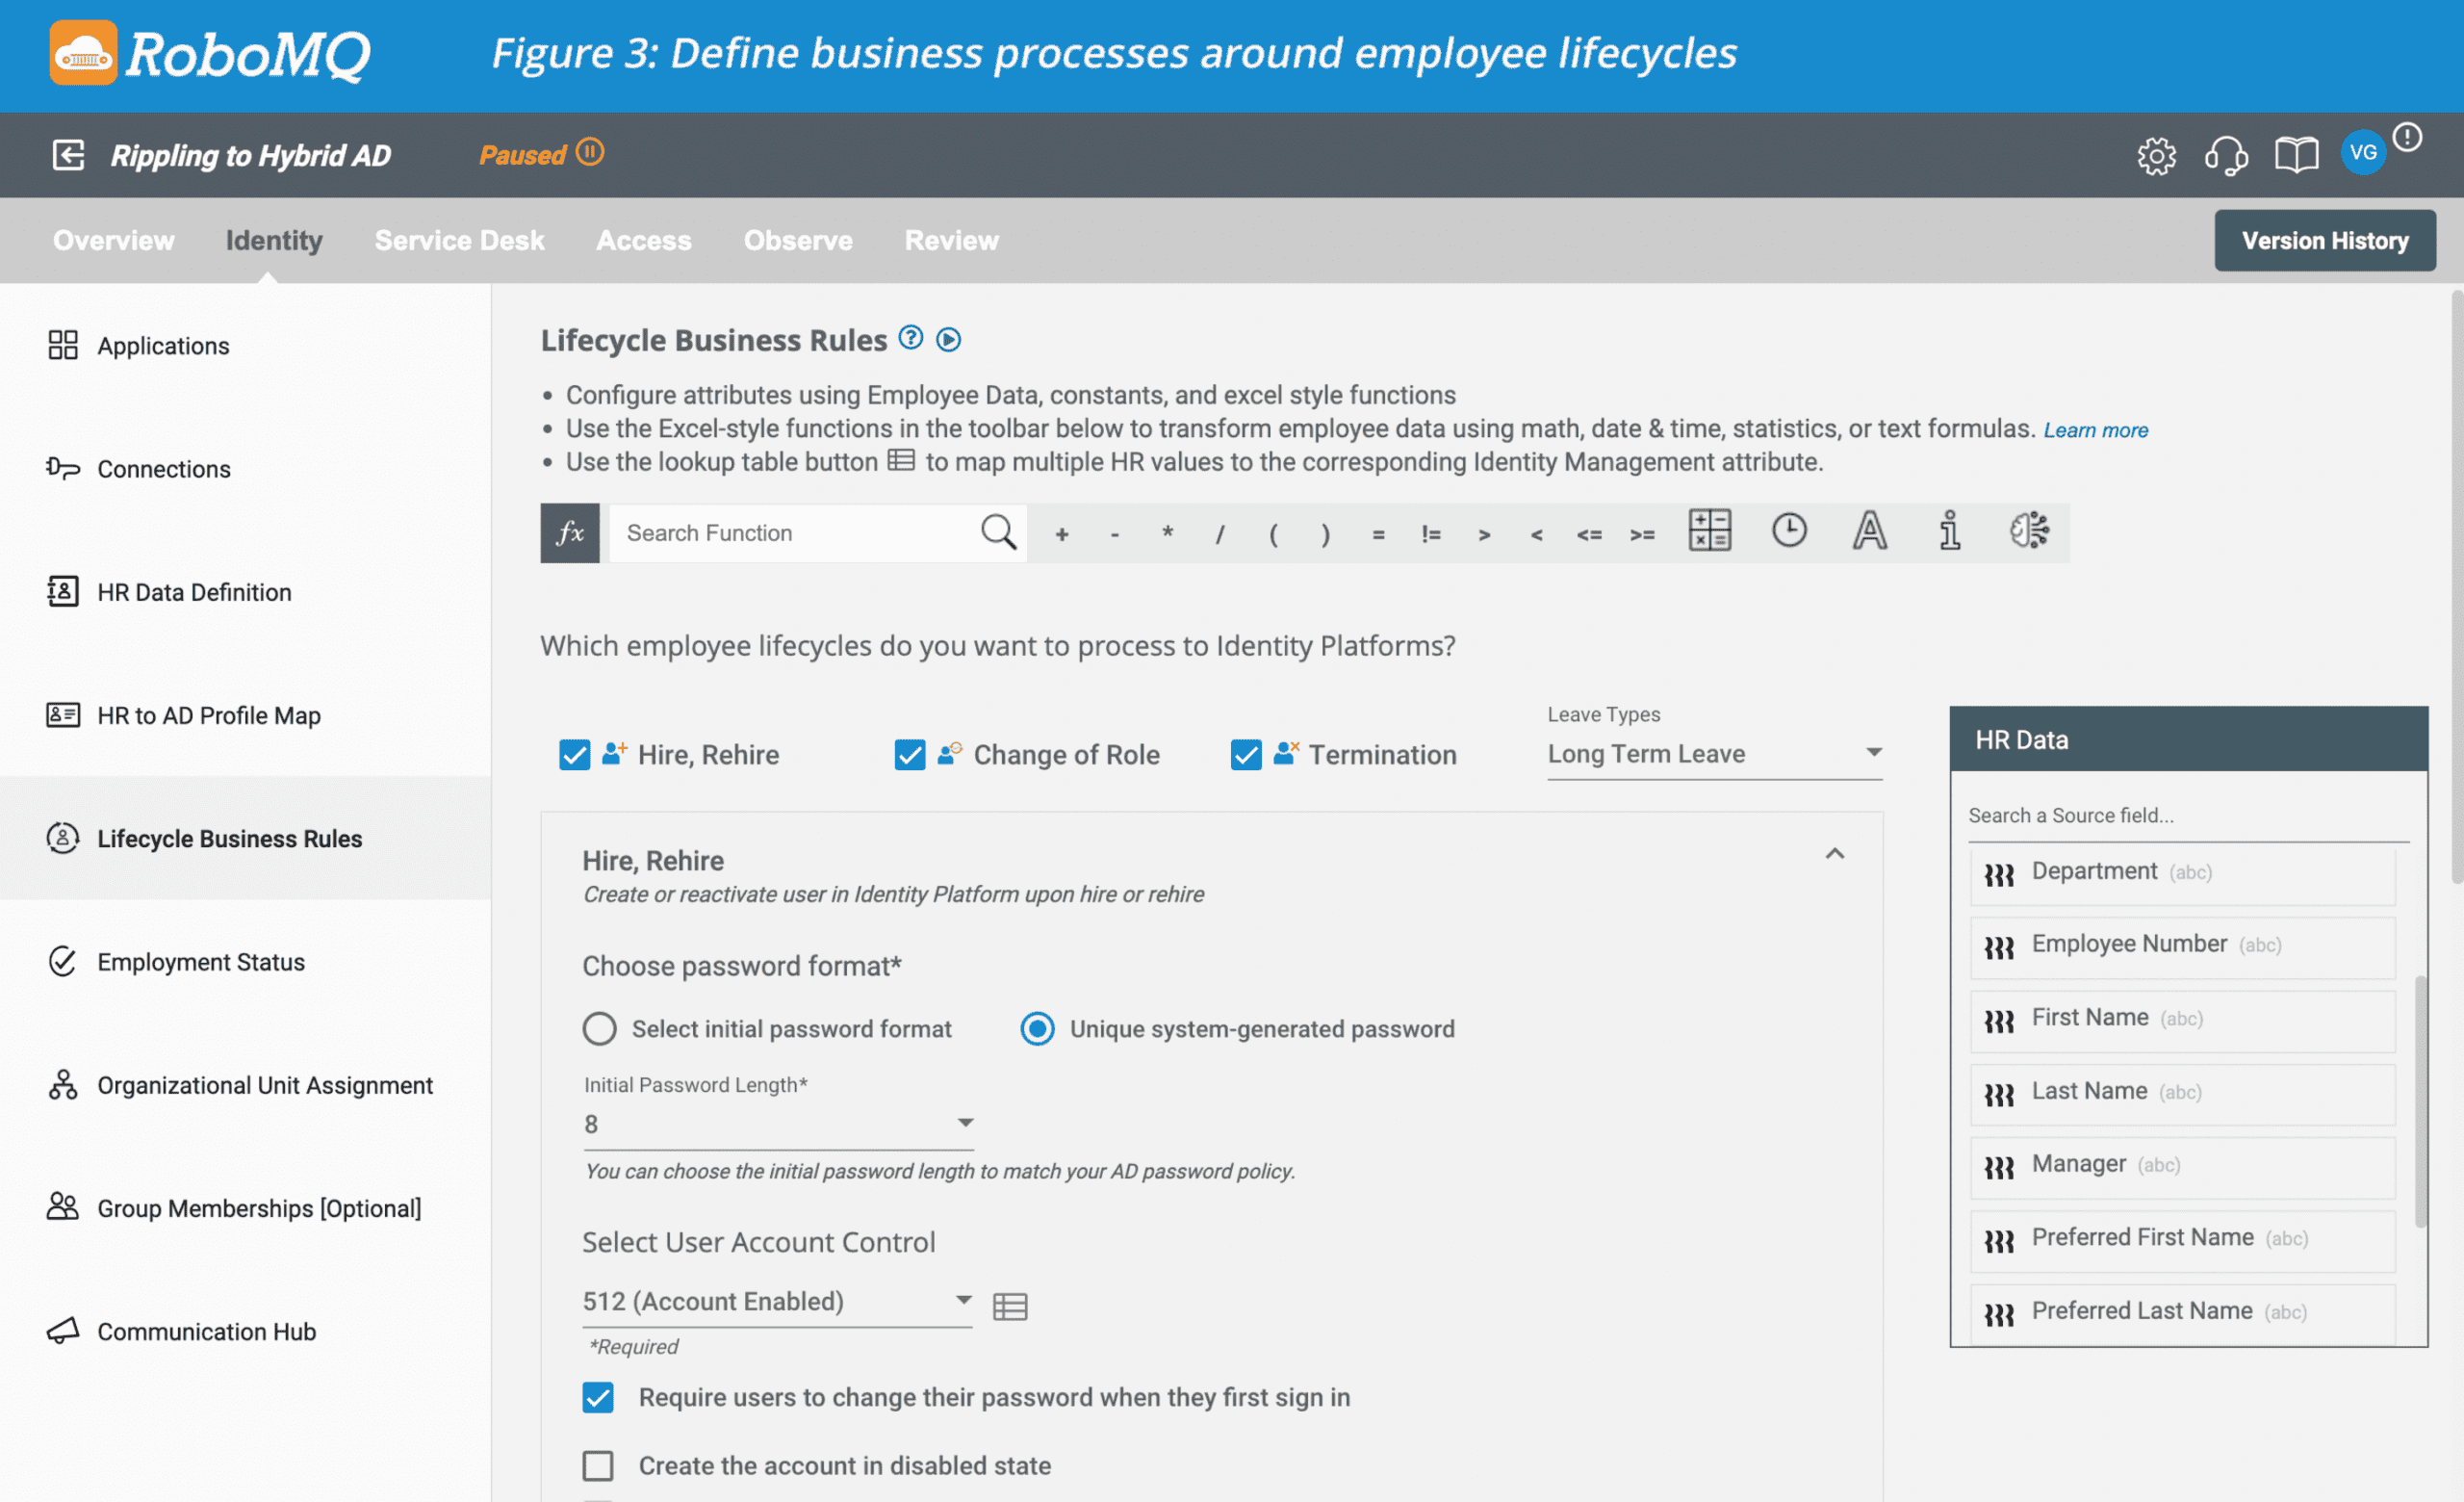2464x1502 pixels.
Task: Switch to the Service Desk tab
Action: (x=459, y=240)
